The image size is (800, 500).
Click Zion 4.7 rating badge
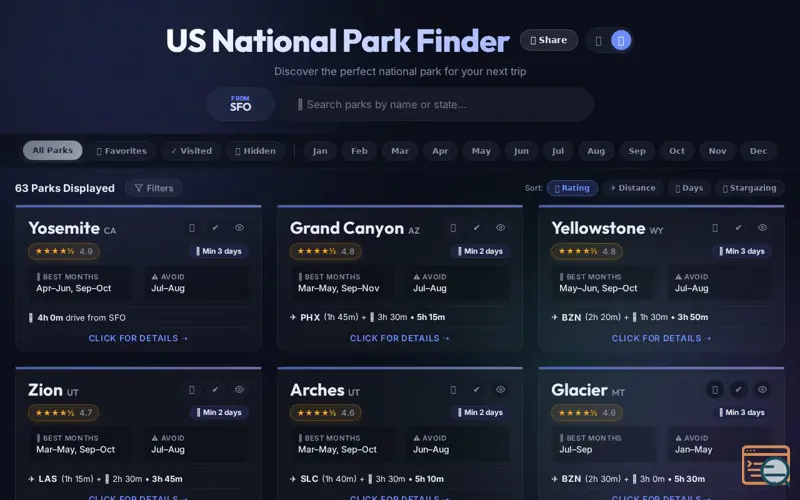[x=64, y=413]
